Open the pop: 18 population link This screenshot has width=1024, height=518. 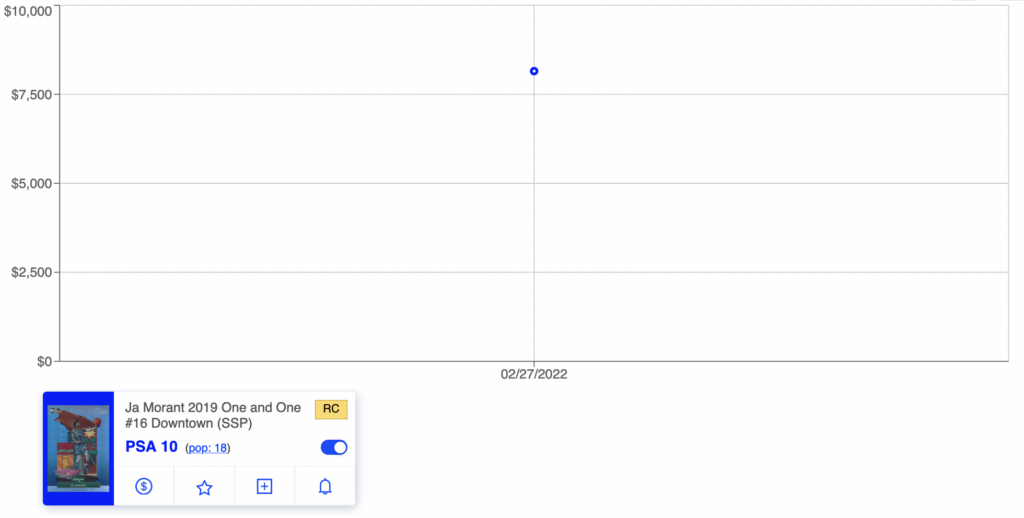tap(208, 448)
